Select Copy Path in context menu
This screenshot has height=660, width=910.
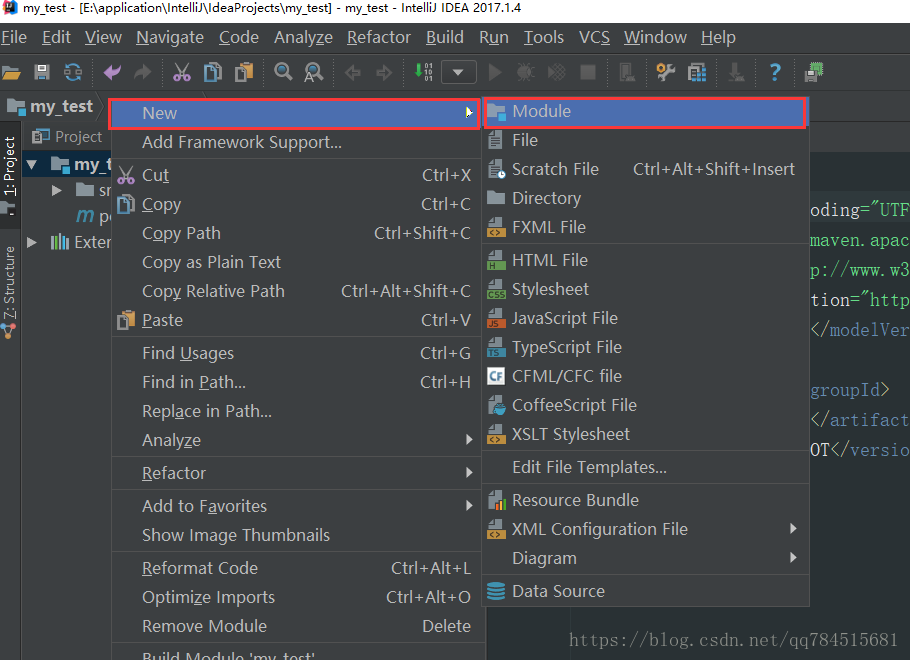click(x=296, y=233)
